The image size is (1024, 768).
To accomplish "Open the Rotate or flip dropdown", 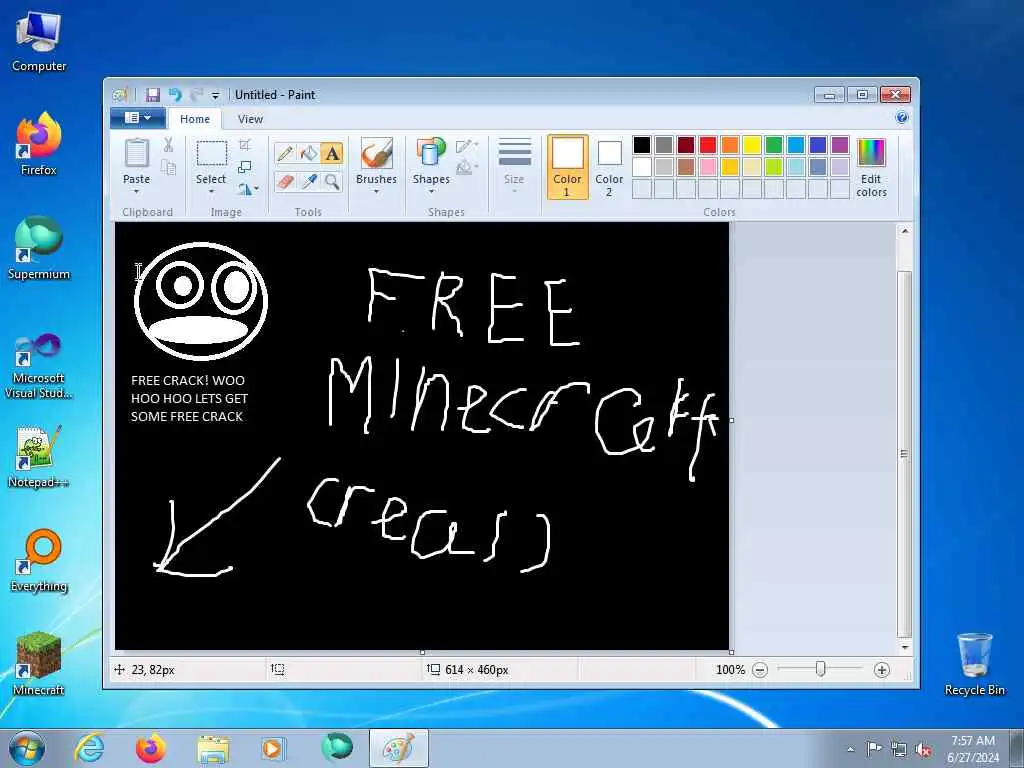I will pyautogui.click(x=248, y=189).
